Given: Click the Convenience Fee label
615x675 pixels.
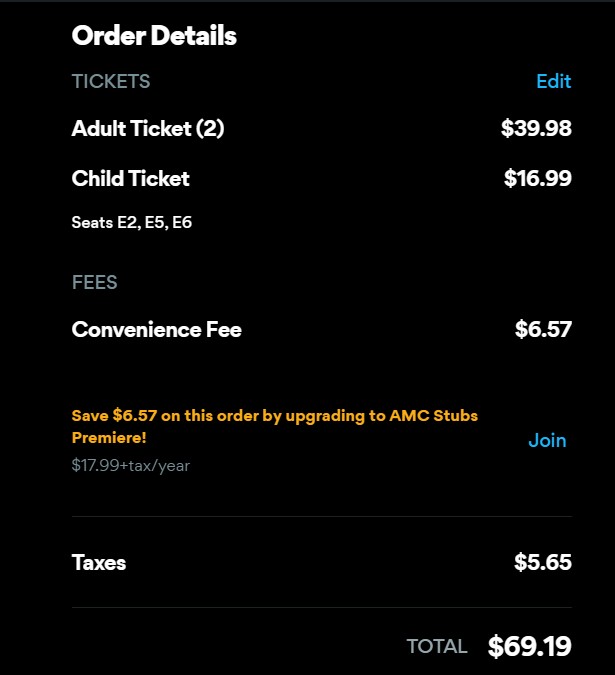Looking at the screenshot, I should click(x=157, y=330).
